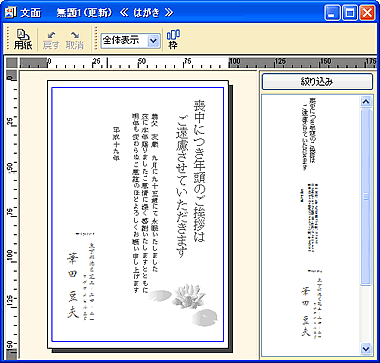The width and height of the screenshot is (380, 363).
Task: Click the sender name thumbnail in template list
Action: pos(306,313)
